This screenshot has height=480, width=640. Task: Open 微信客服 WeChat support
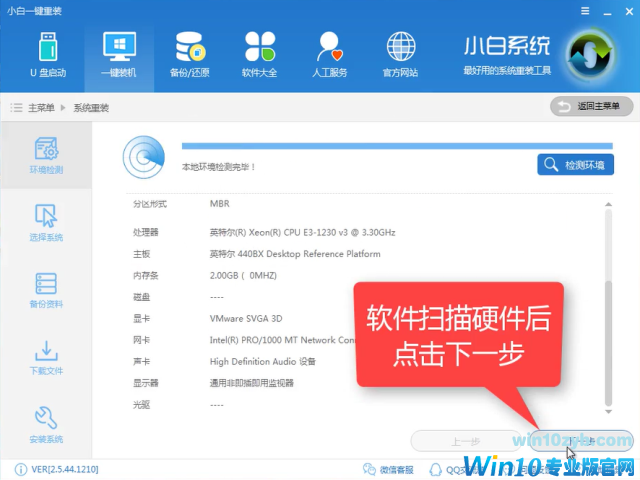pyautogui.click(x=388, y=469)
